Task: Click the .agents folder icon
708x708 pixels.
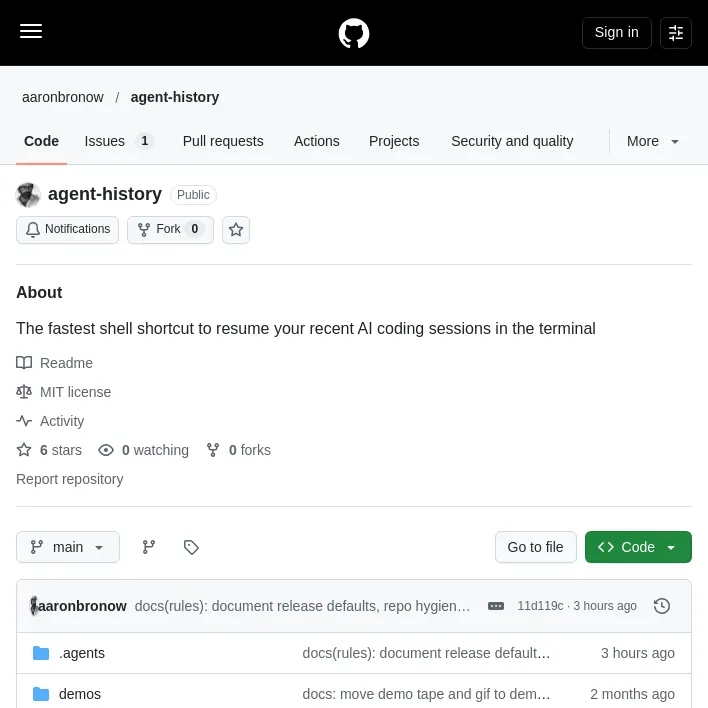Action: click(x=41, y=653)
